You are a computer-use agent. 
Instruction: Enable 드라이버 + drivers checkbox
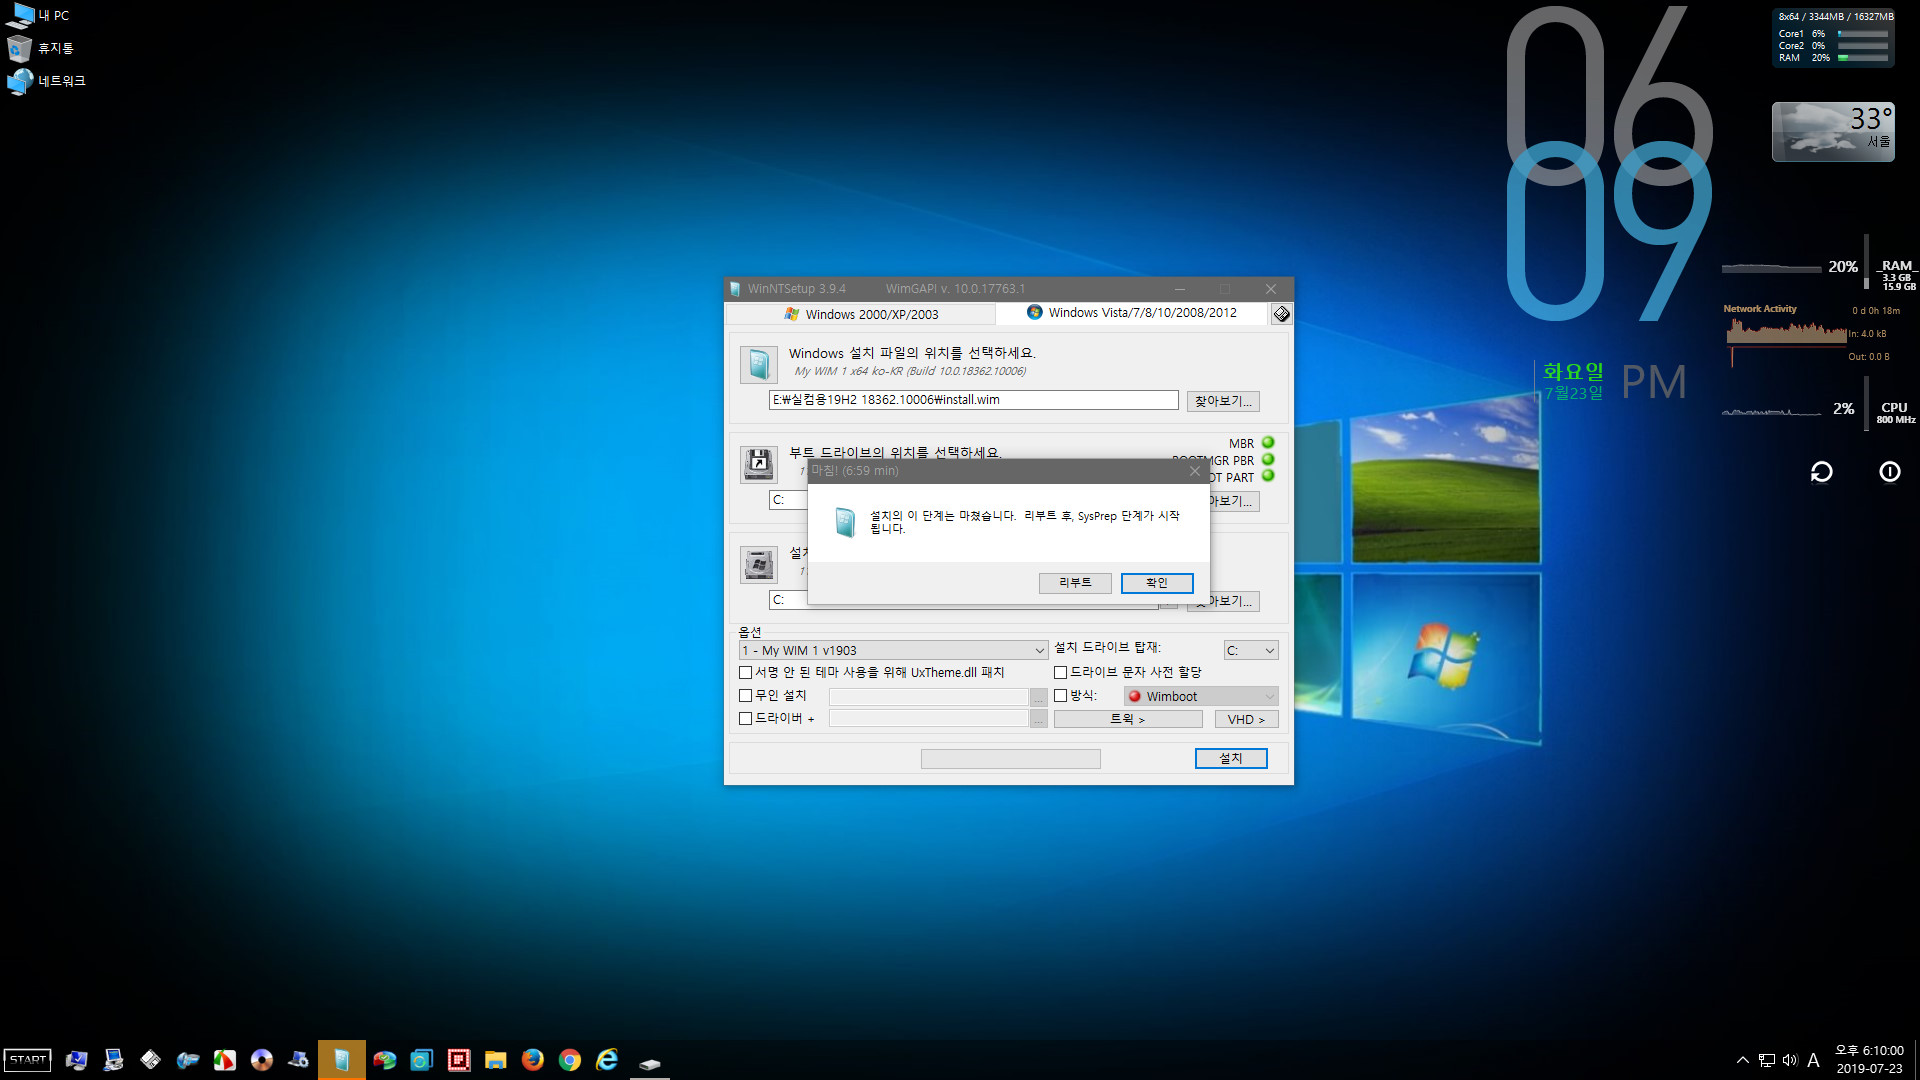745,719
